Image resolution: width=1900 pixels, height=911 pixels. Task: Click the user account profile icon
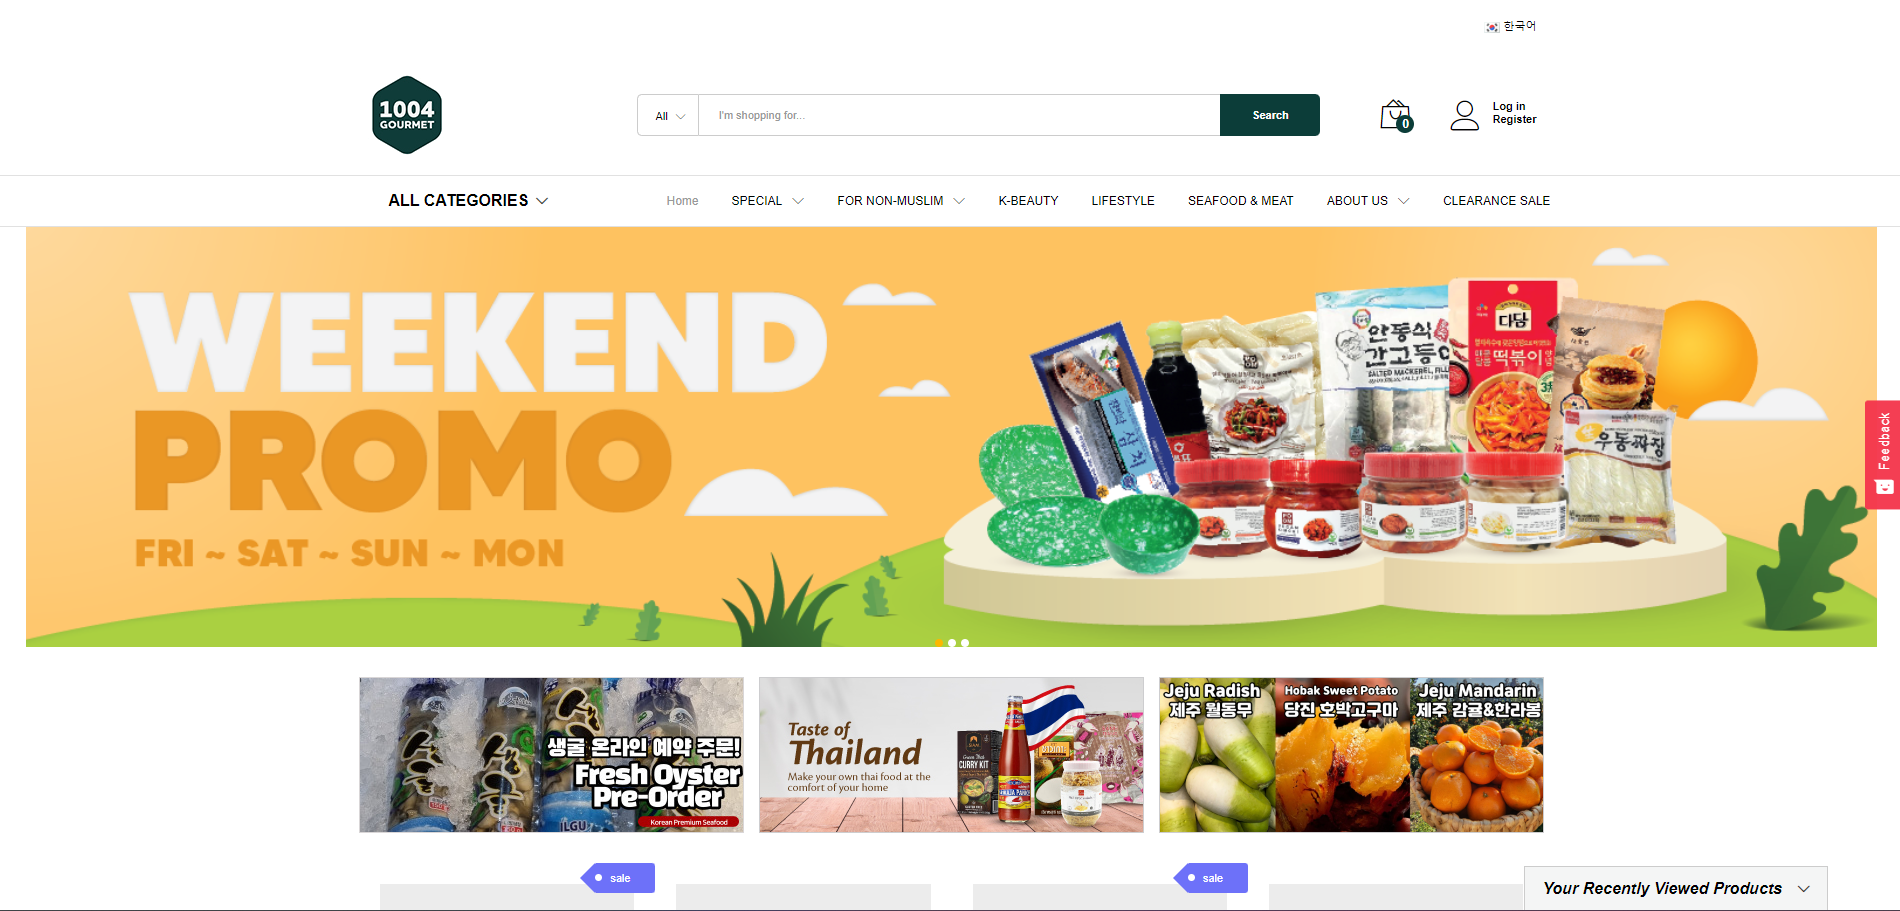click(1464, 115)
